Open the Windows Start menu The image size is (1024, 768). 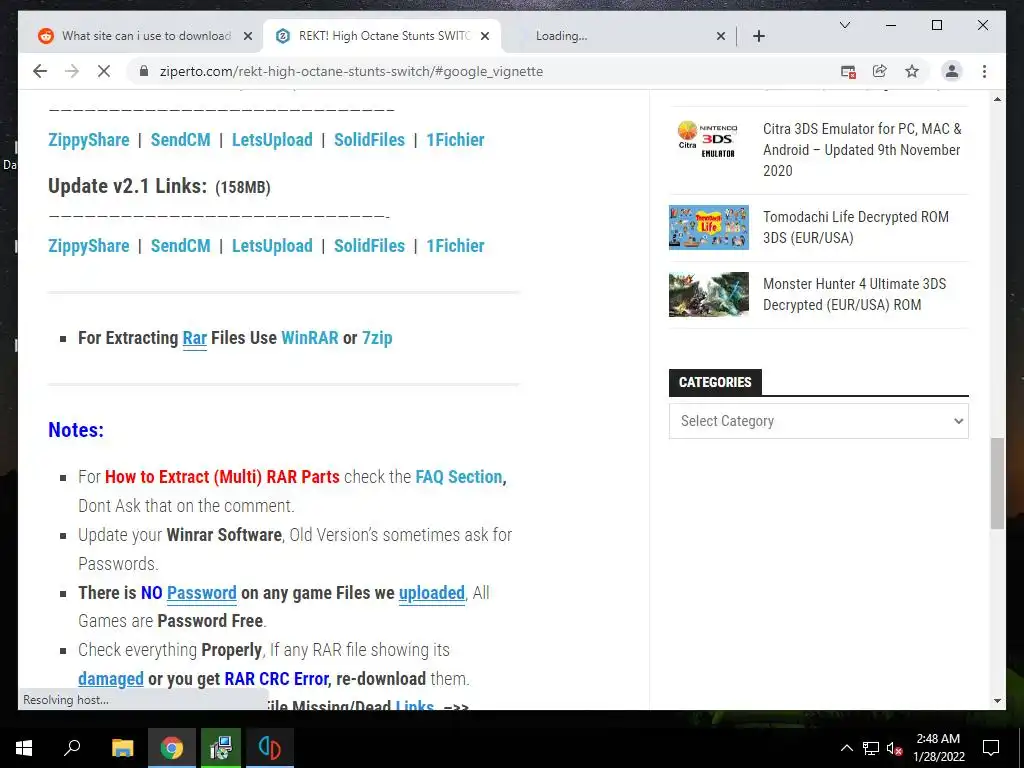point(24,748)
